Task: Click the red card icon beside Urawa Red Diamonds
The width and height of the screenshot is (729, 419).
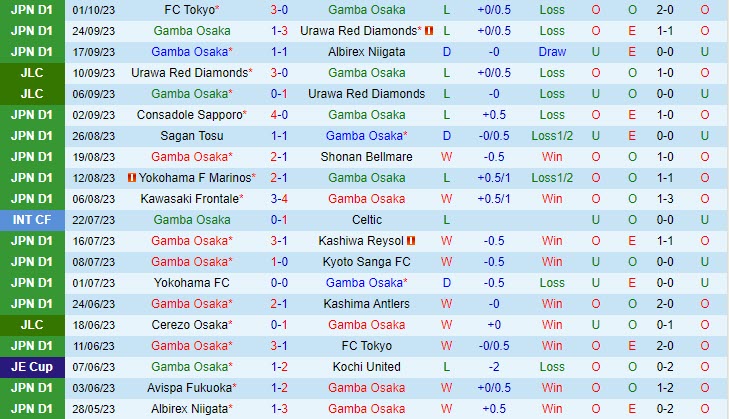Action: (429, 31)
